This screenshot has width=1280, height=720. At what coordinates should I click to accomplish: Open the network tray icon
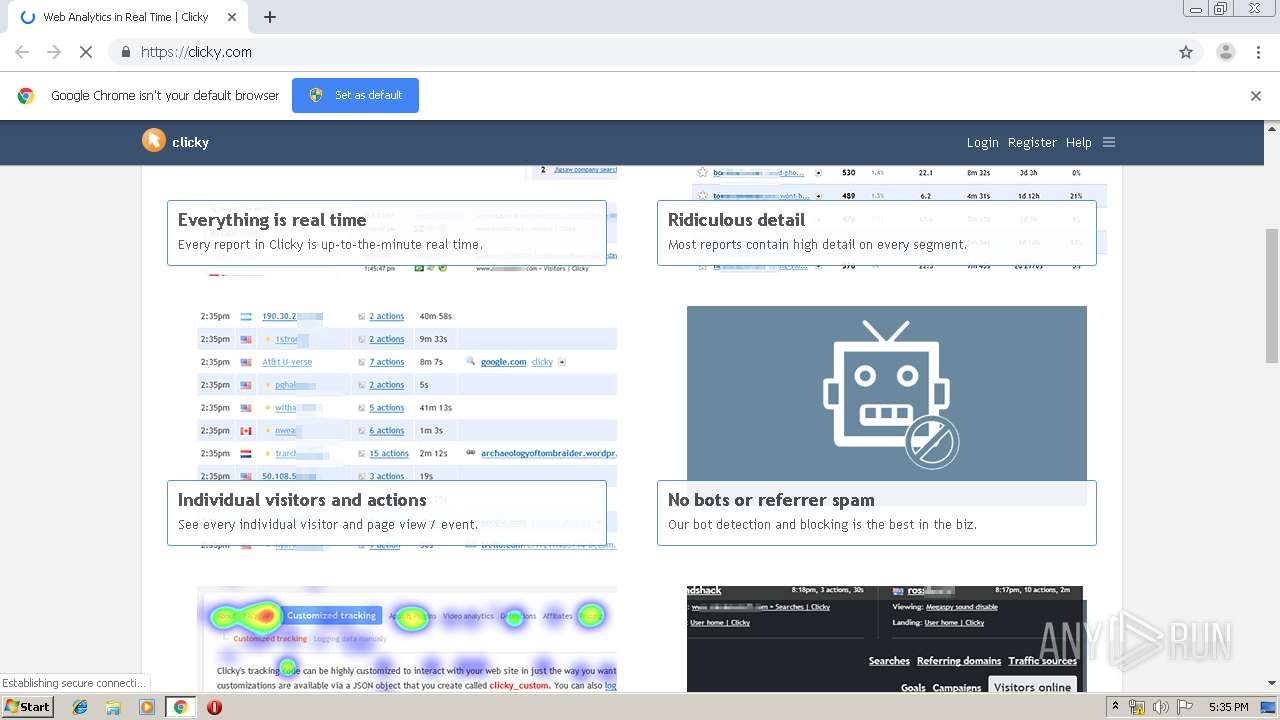[1137, 707]
